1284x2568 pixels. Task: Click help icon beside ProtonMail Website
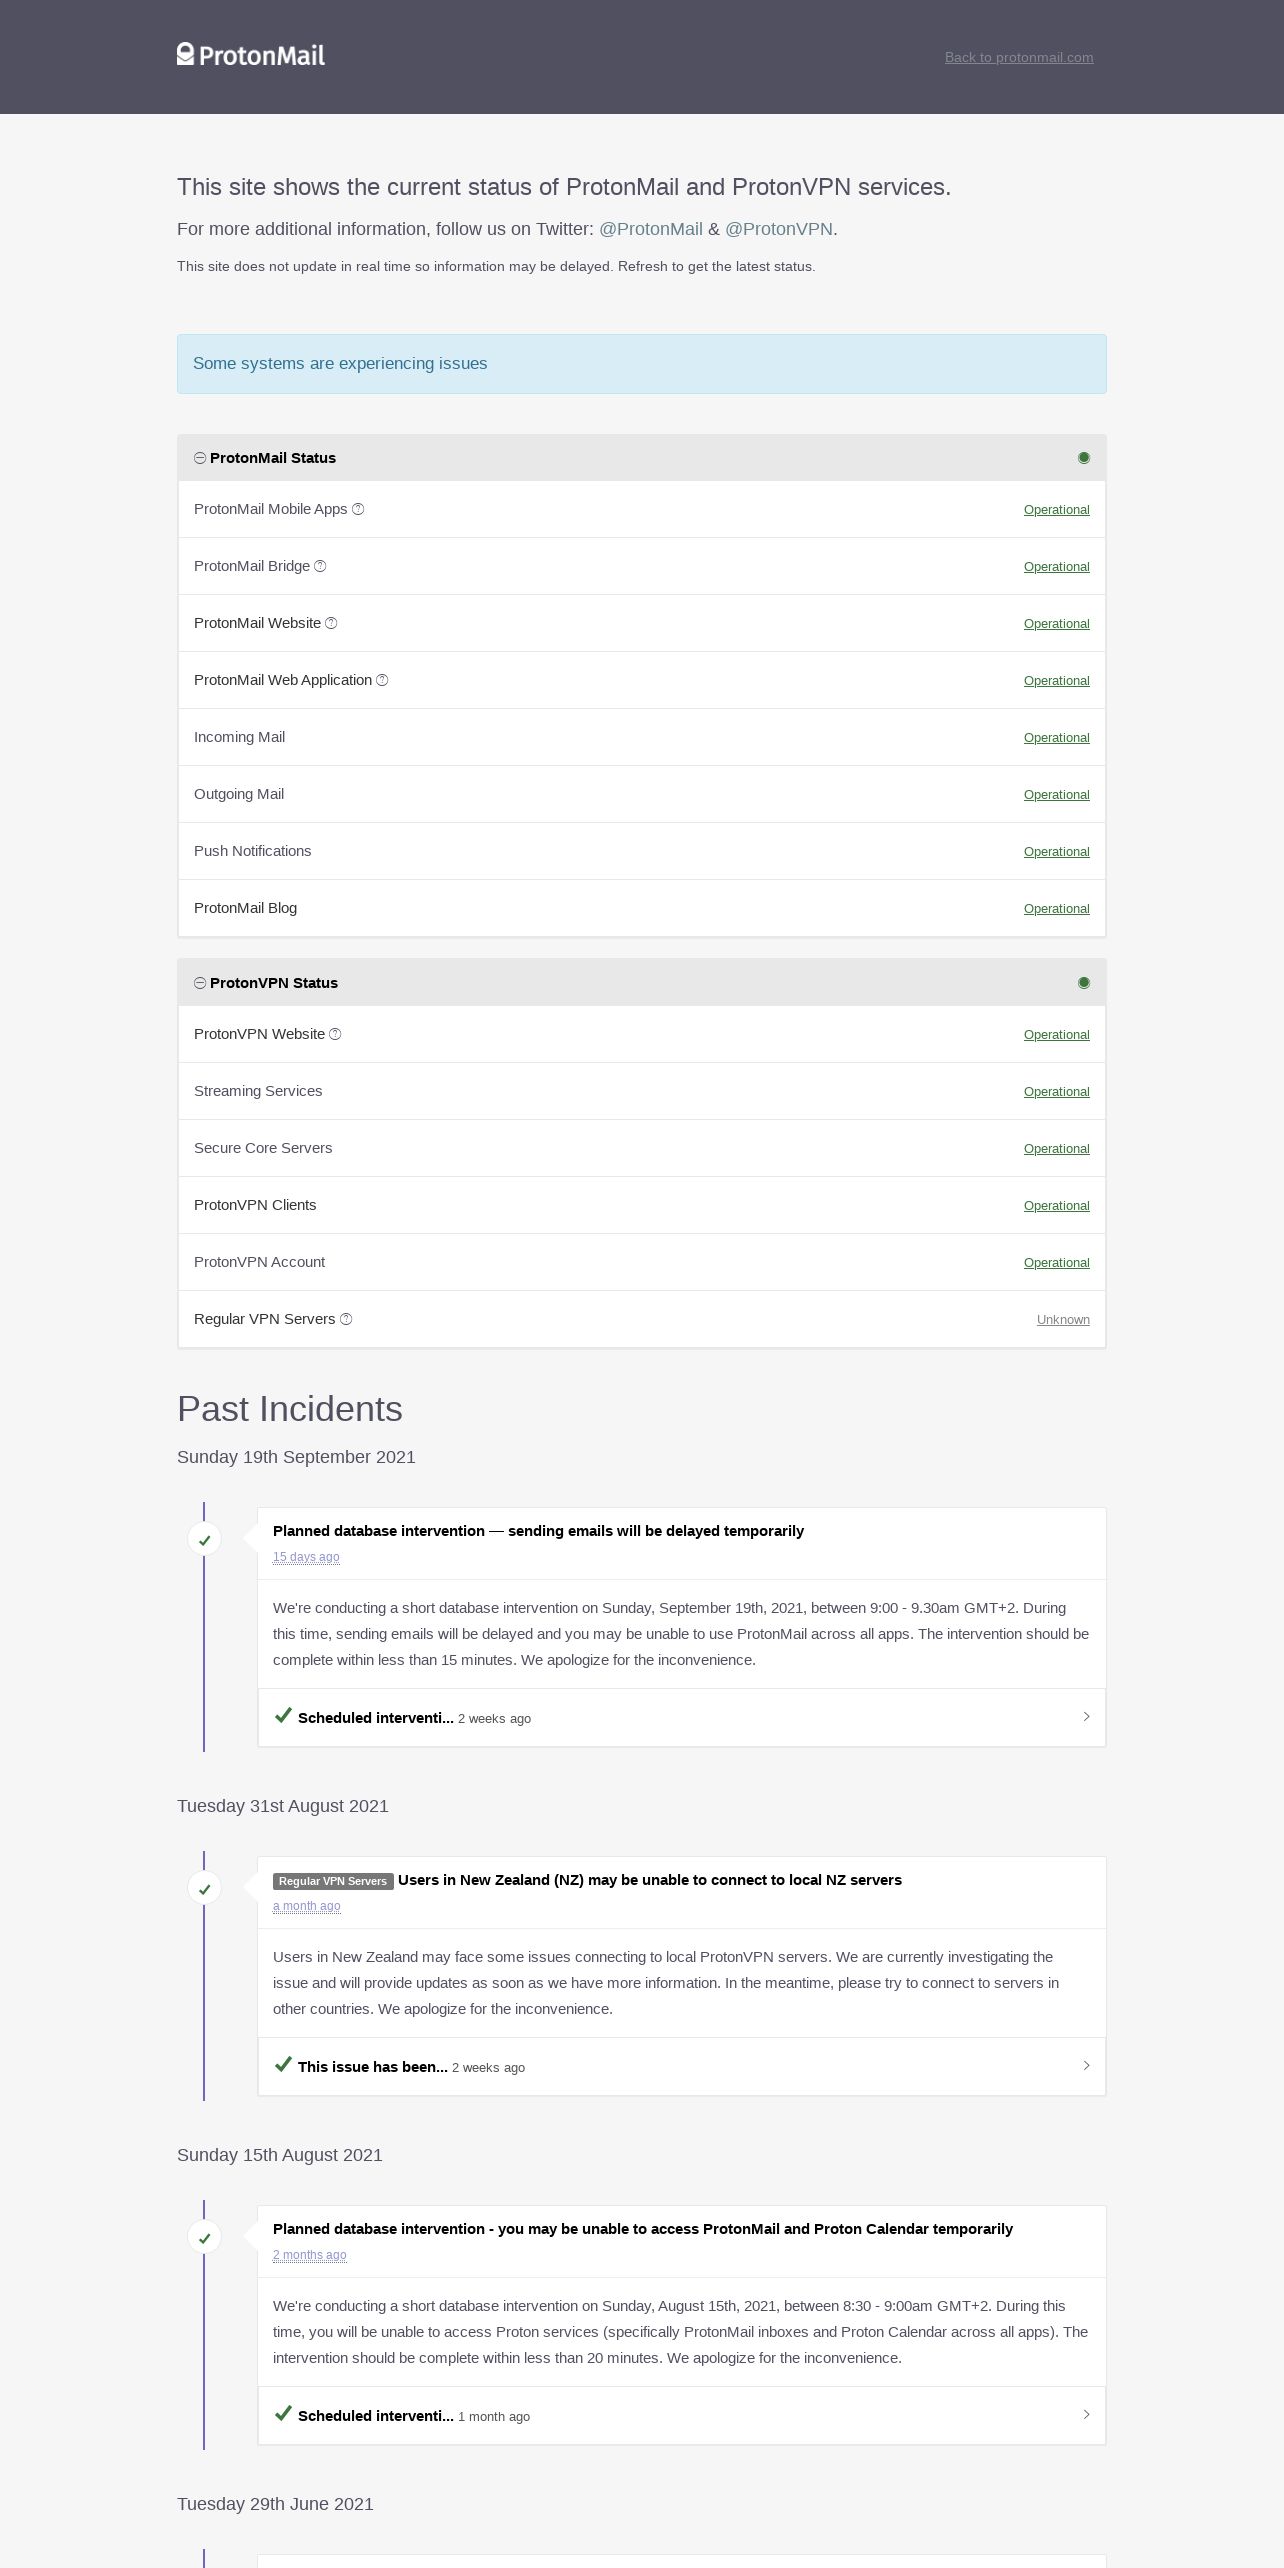331,623
